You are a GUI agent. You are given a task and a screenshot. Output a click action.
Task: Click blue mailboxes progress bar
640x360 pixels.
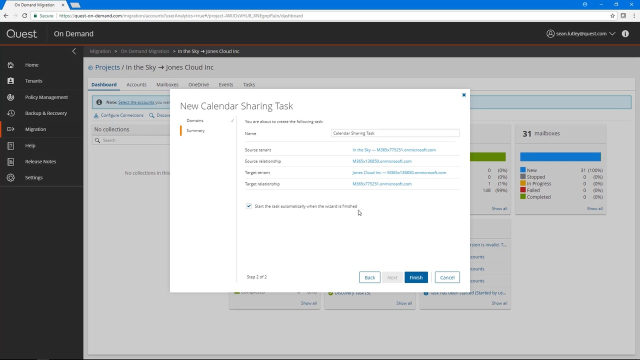click(x=560, y=157)
